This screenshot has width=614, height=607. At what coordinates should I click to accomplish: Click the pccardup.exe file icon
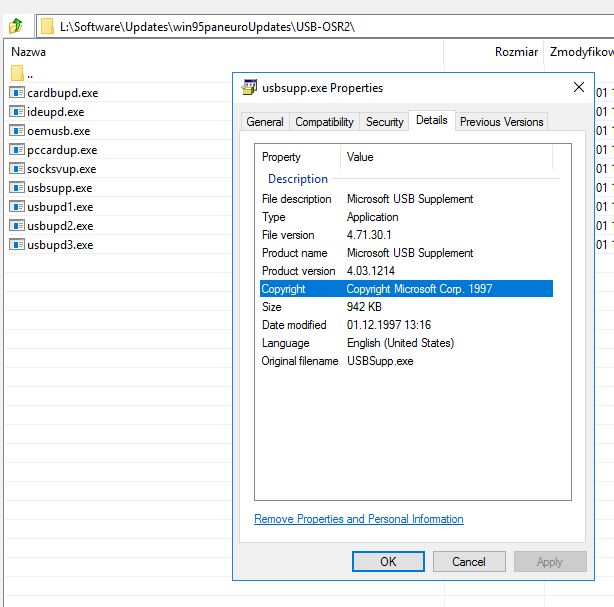coord(17,150)
